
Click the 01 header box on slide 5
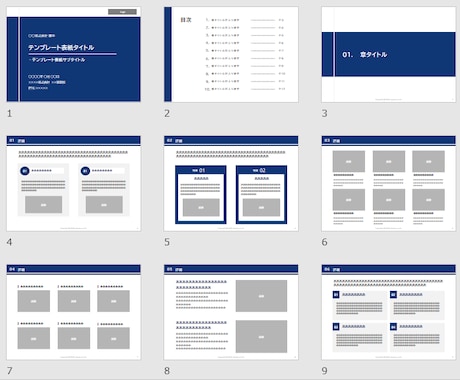[x=201, y=170]
